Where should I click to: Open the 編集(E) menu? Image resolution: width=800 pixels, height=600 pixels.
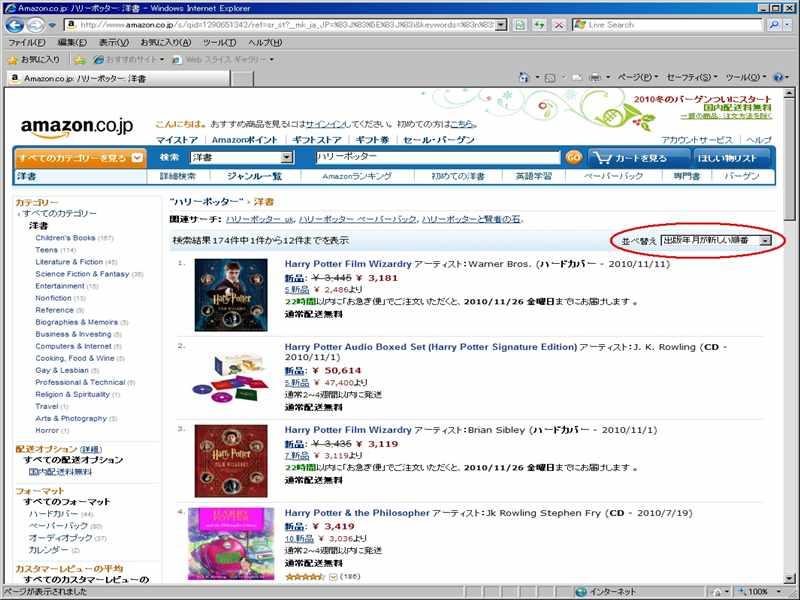(x=72, y=42)
